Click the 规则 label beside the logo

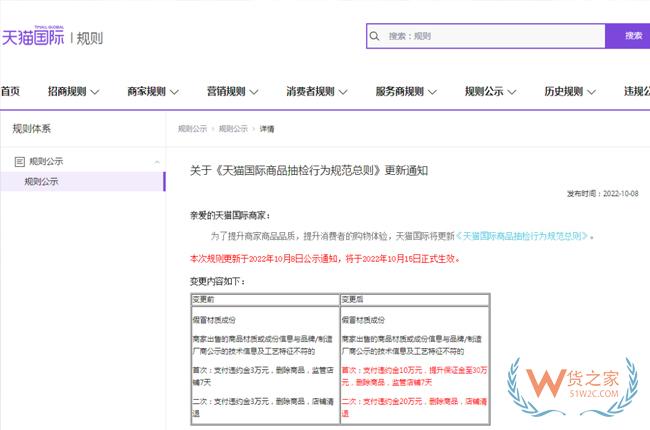coord(90,39)
